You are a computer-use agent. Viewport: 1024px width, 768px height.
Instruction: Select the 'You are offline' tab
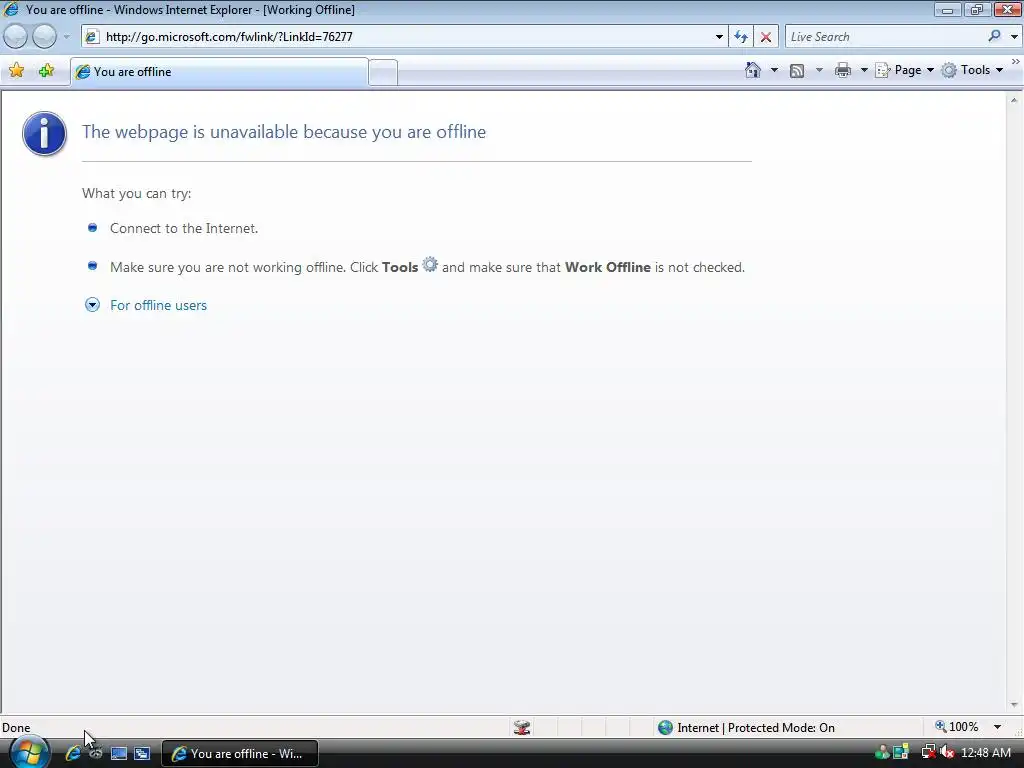tap(219, 72)
